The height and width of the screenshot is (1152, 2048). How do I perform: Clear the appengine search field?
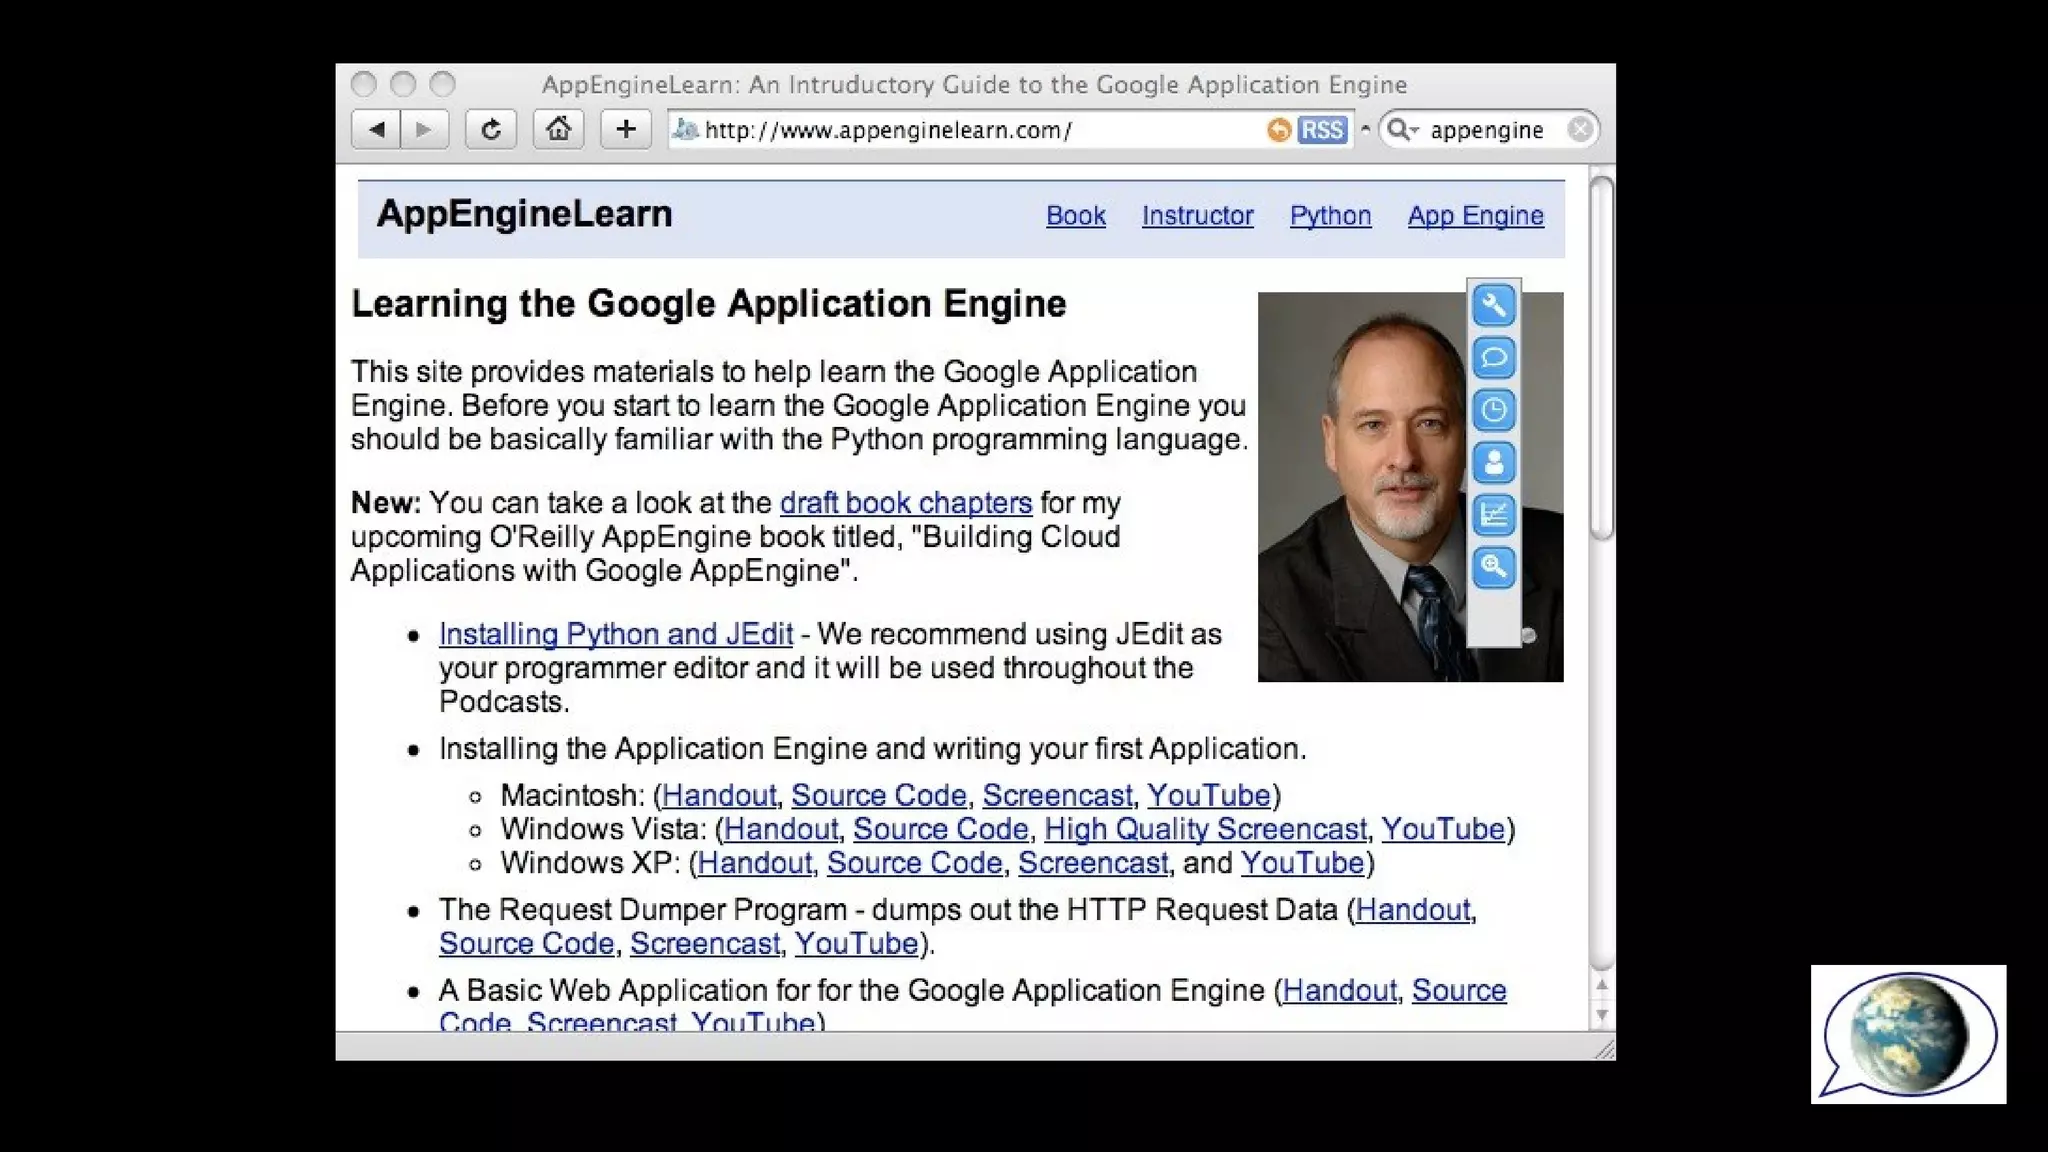pyautogui.click(x=1579, y=130)
